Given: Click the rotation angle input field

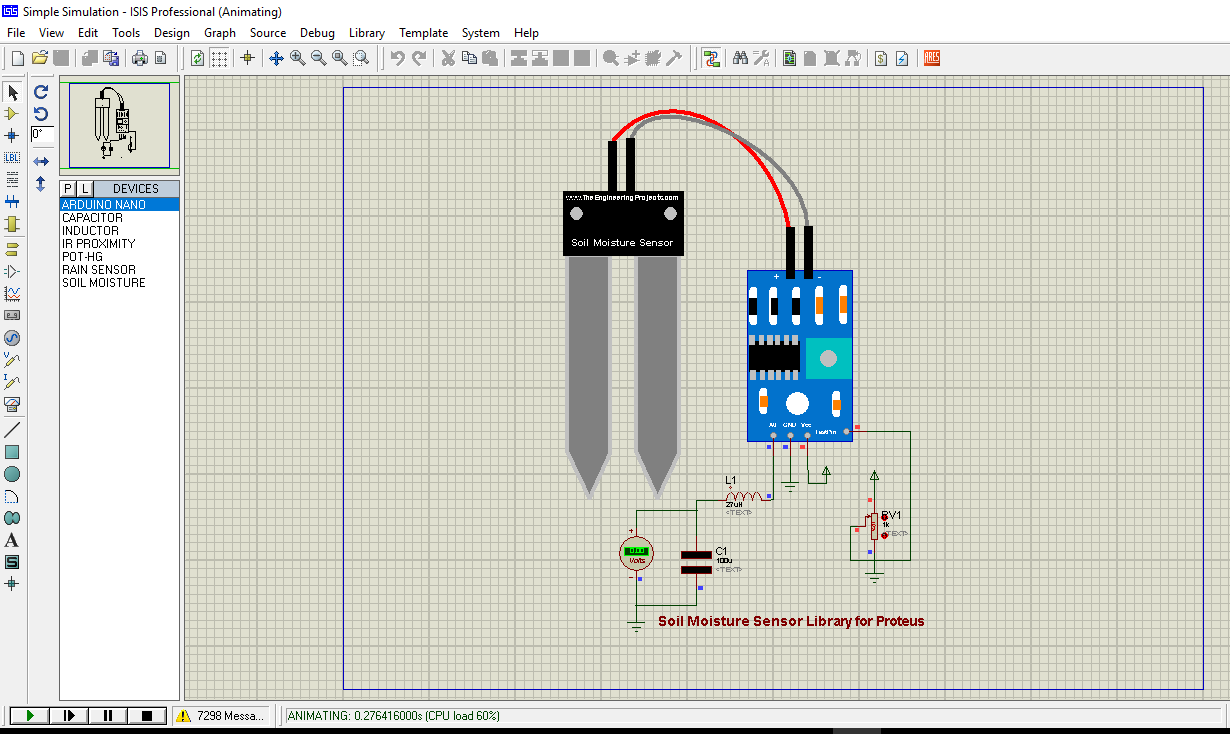Looking at the screenshot, I should (42, 134).
